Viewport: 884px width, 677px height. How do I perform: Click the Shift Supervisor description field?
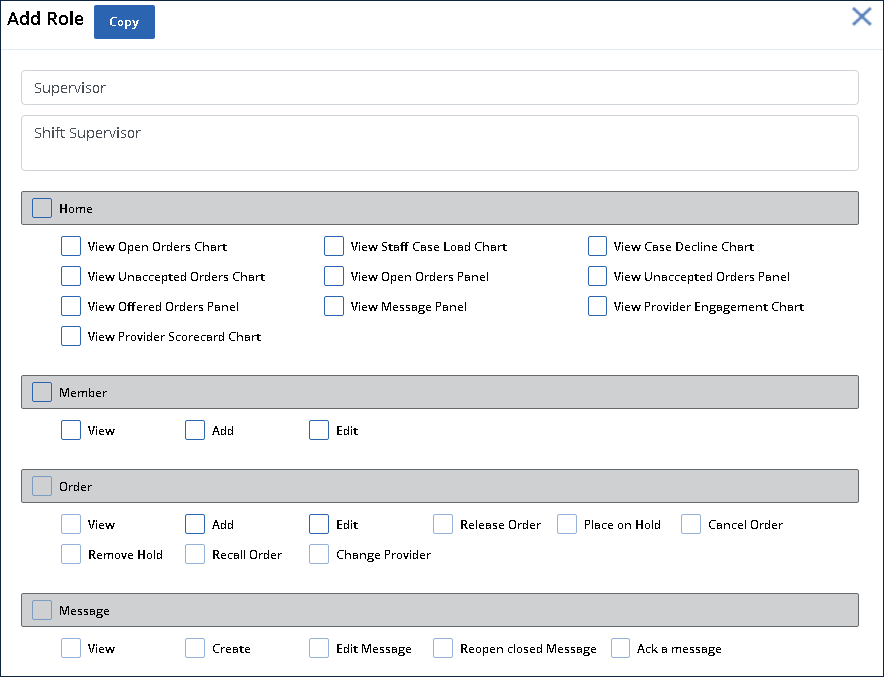pyautogui.click(x=440, y=143)
